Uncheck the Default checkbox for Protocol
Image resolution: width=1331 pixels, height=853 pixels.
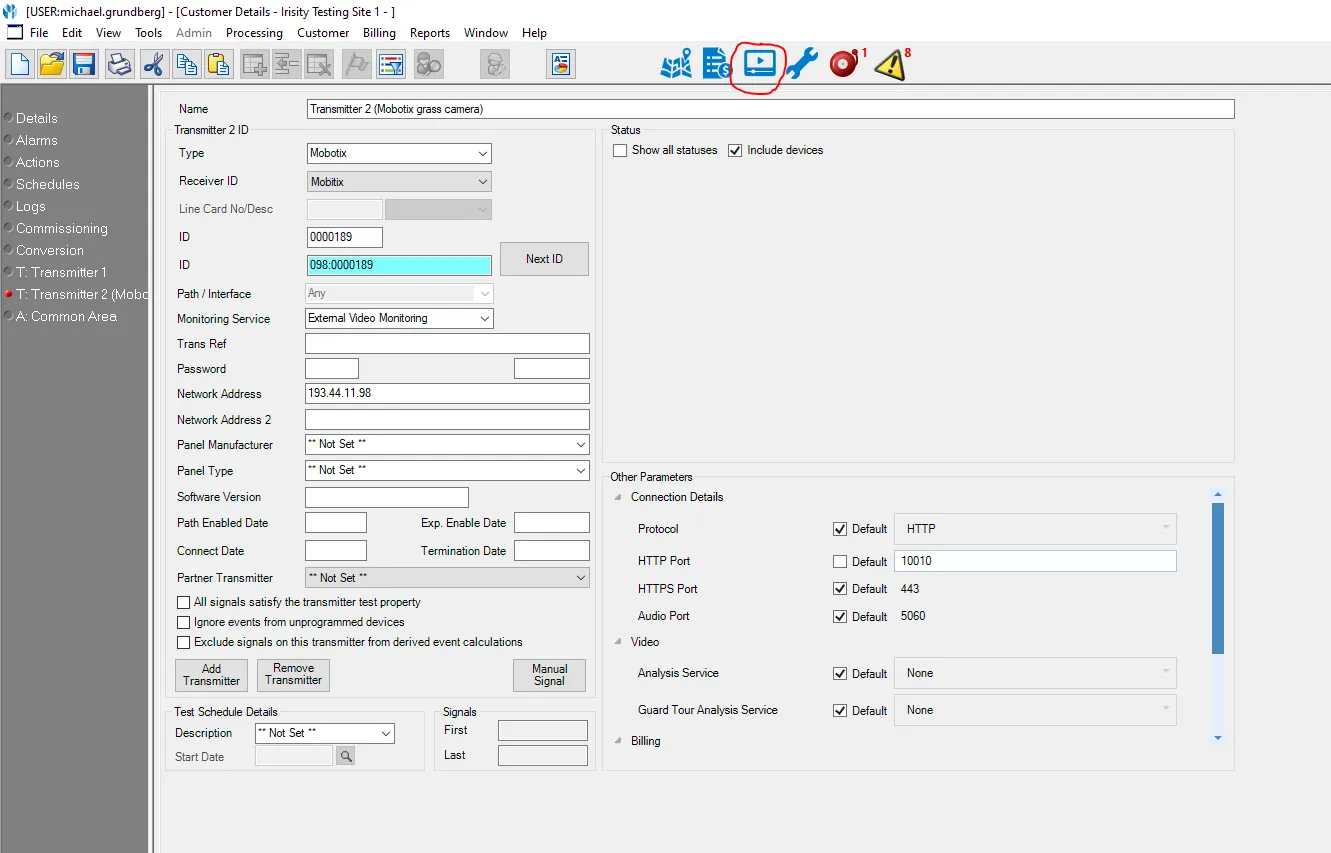point(840,529)
